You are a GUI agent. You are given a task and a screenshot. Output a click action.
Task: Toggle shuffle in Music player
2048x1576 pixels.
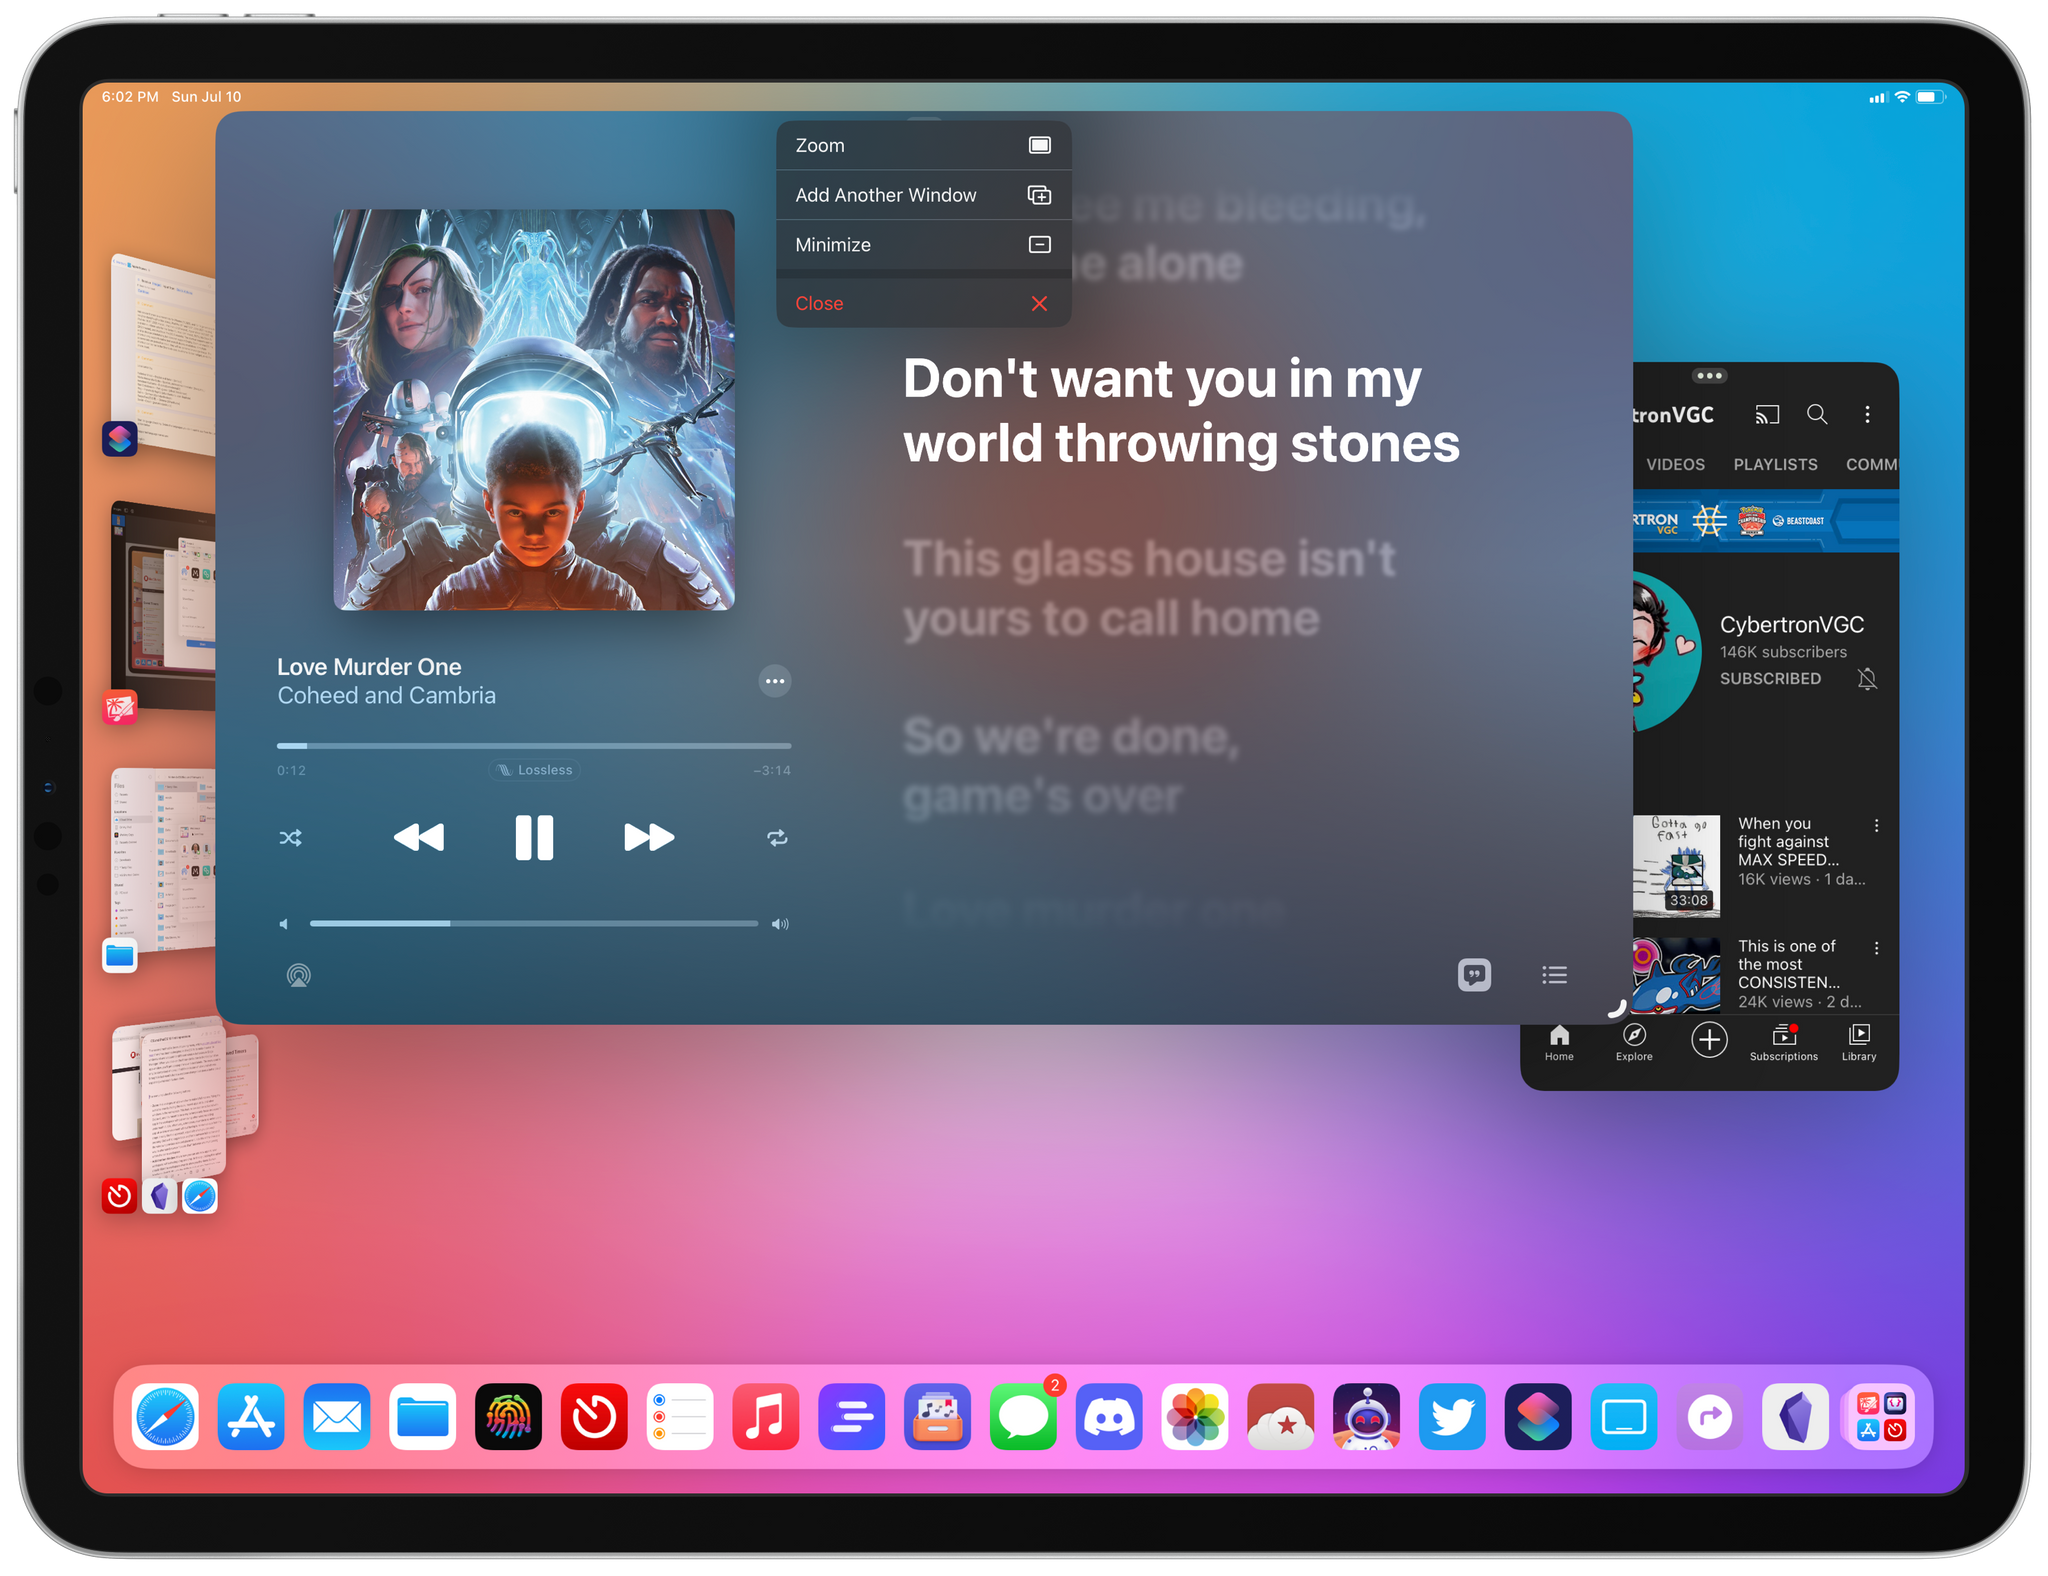point(290,838)
